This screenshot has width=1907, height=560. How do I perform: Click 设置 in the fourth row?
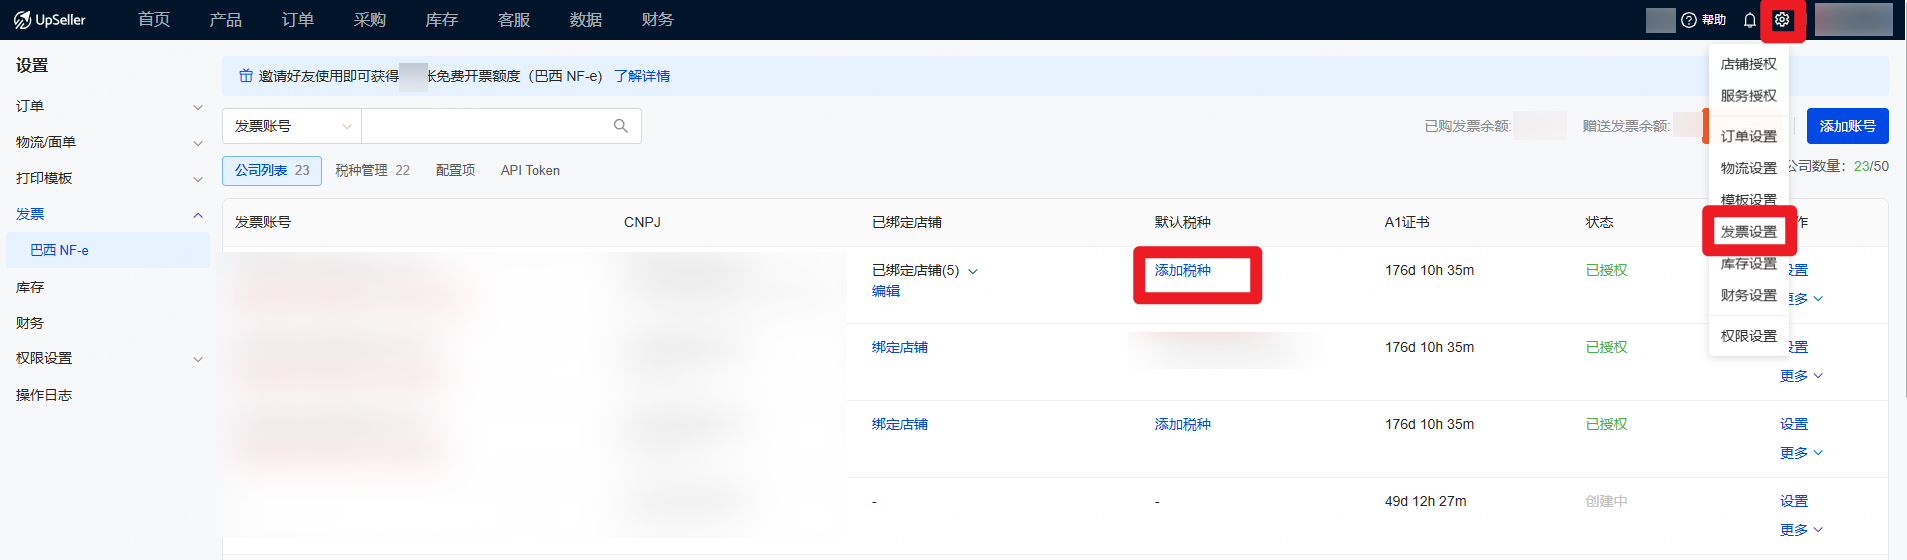click(1794, 501)
